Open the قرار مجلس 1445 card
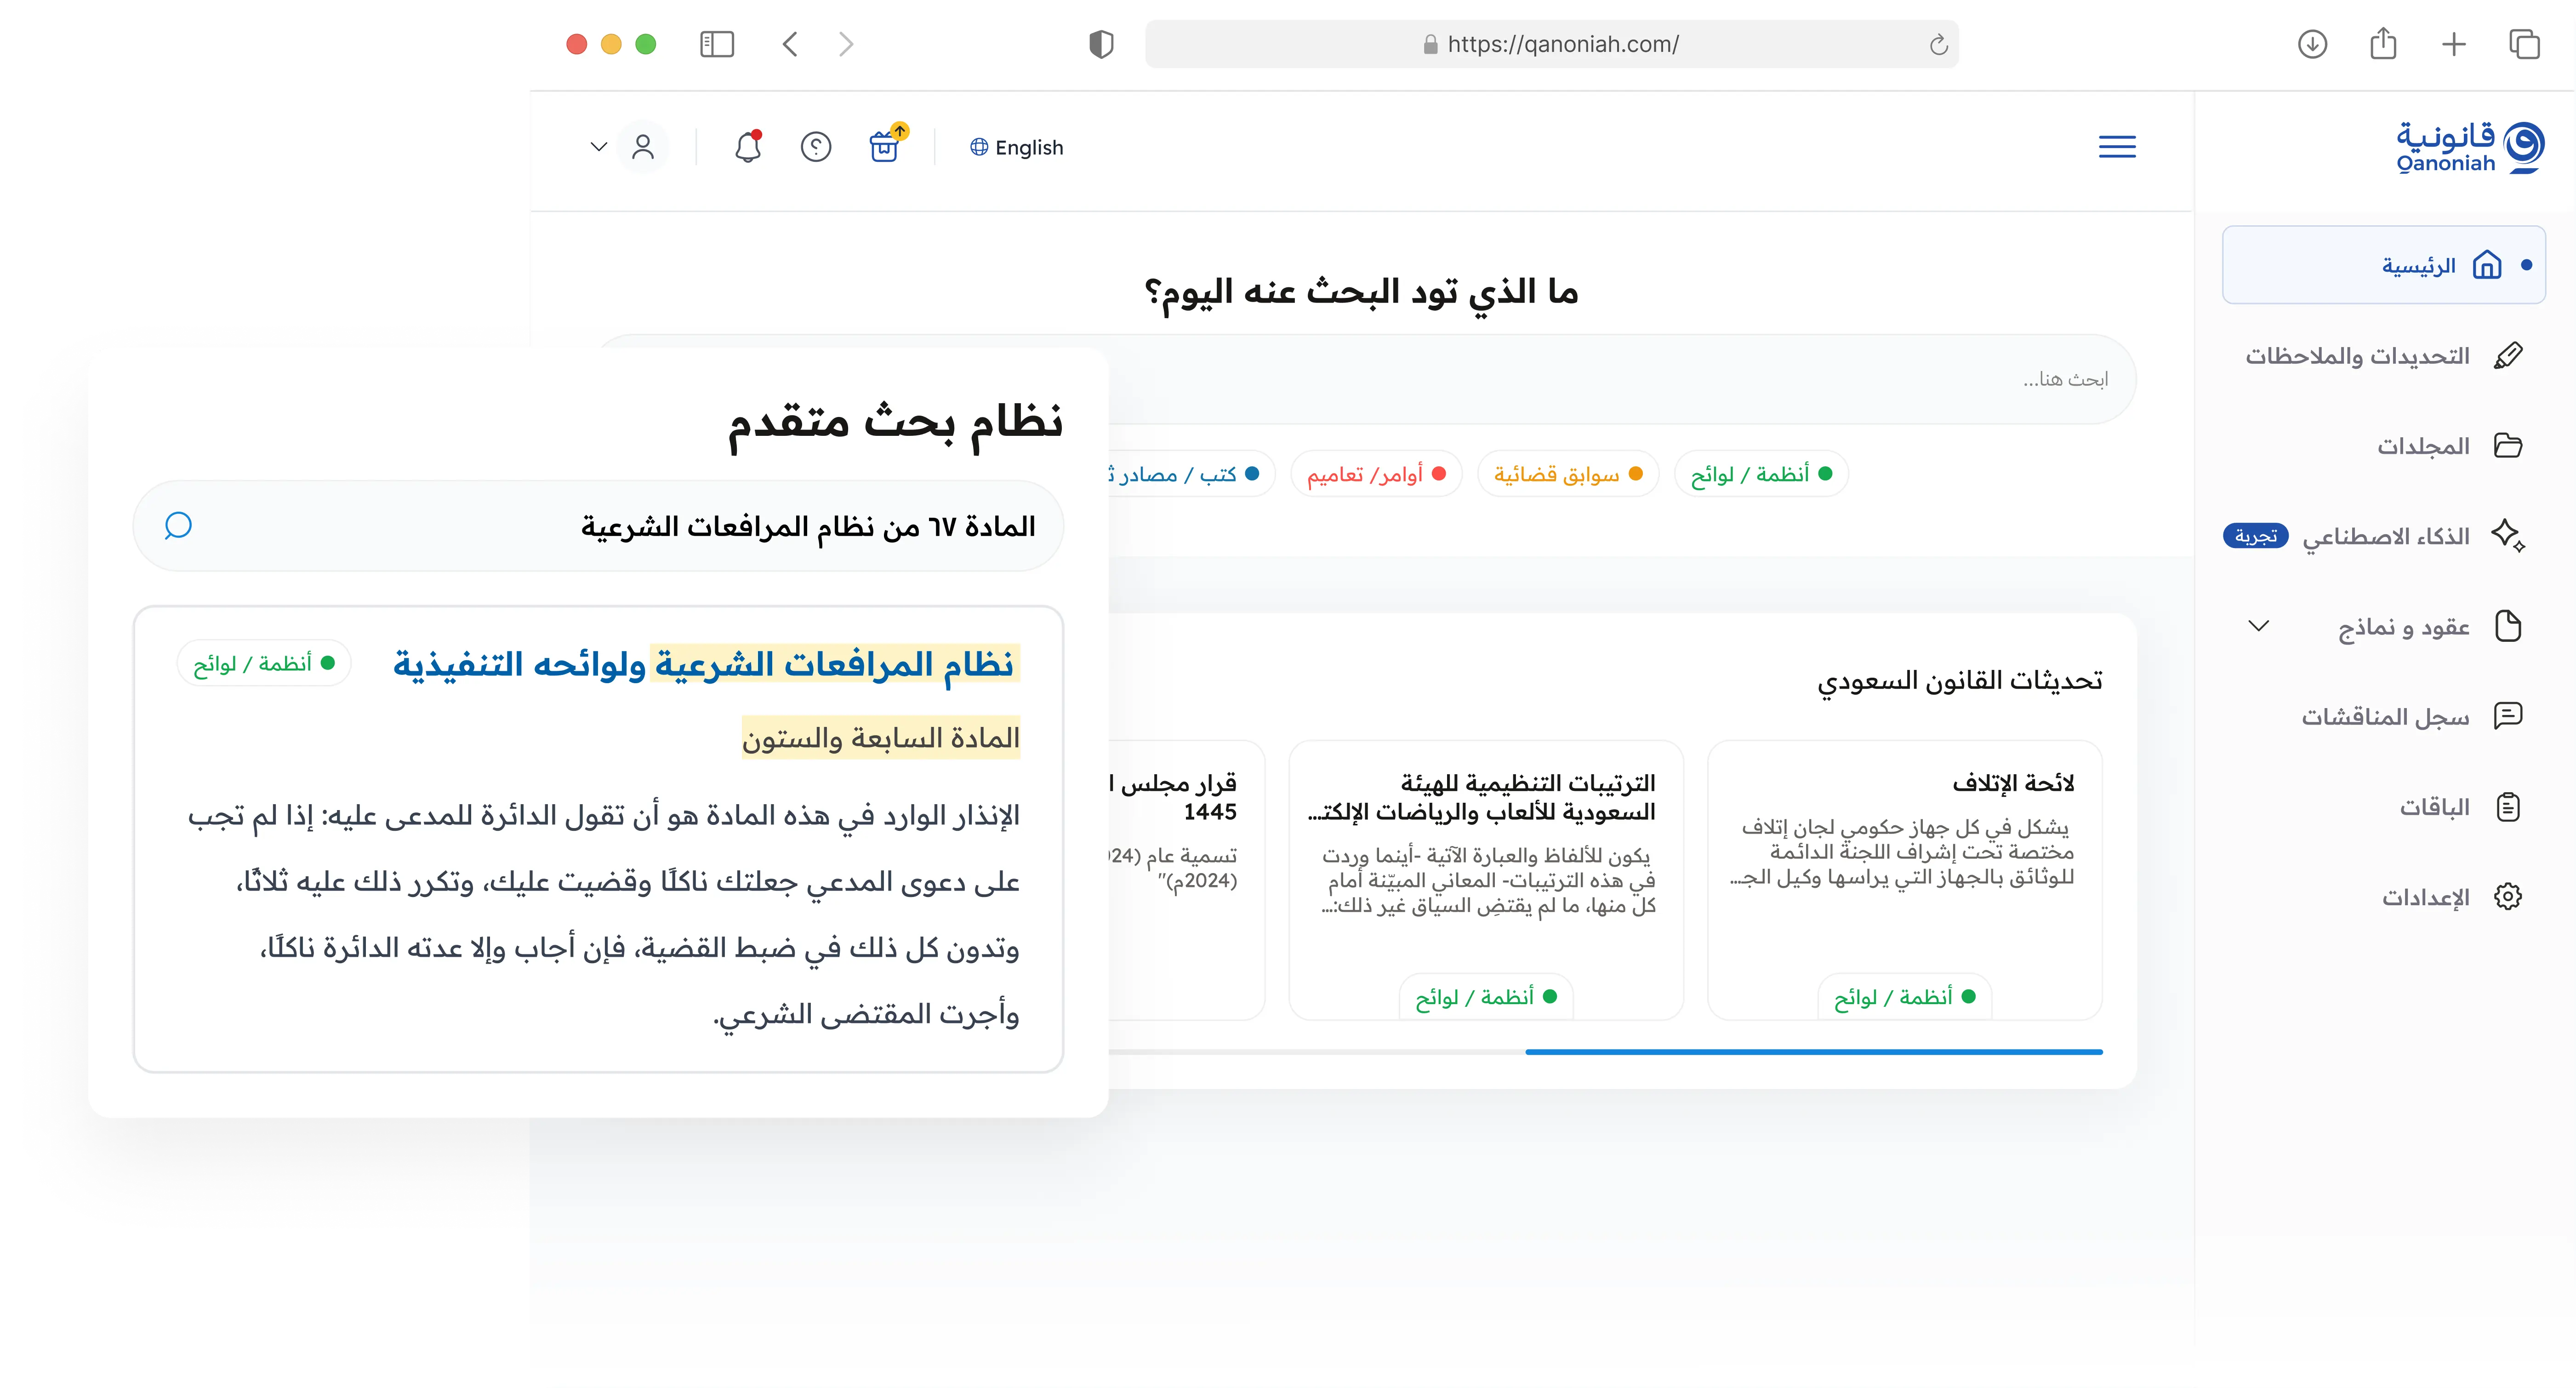This screenshot has width=2576, height=1388. 1186,880
